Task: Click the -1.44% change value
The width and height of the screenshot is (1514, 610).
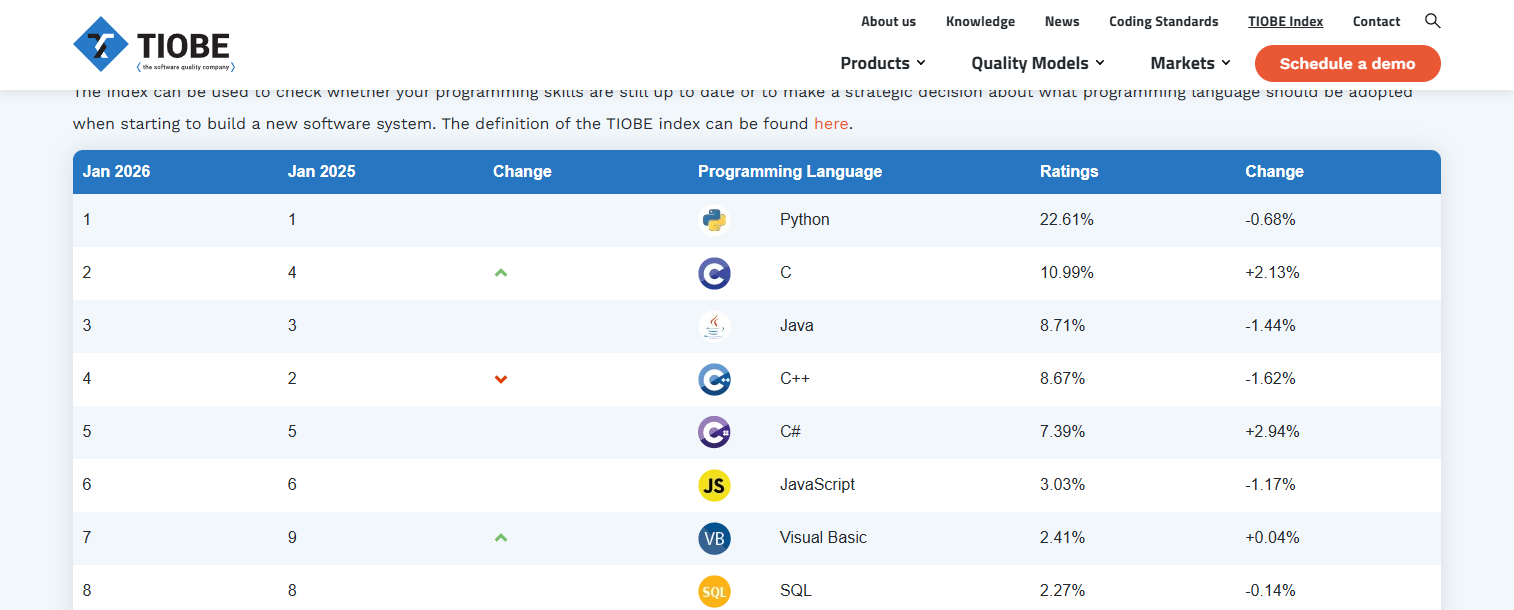Action: (1270, 326)
